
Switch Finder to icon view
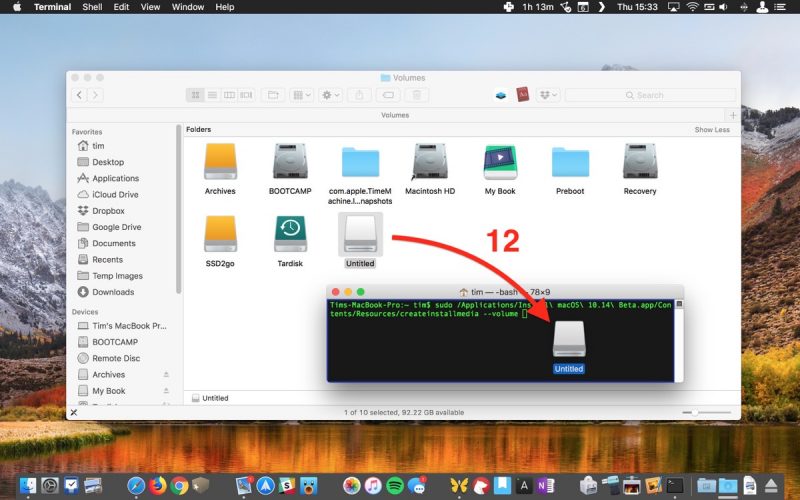[x=195, y=95]
